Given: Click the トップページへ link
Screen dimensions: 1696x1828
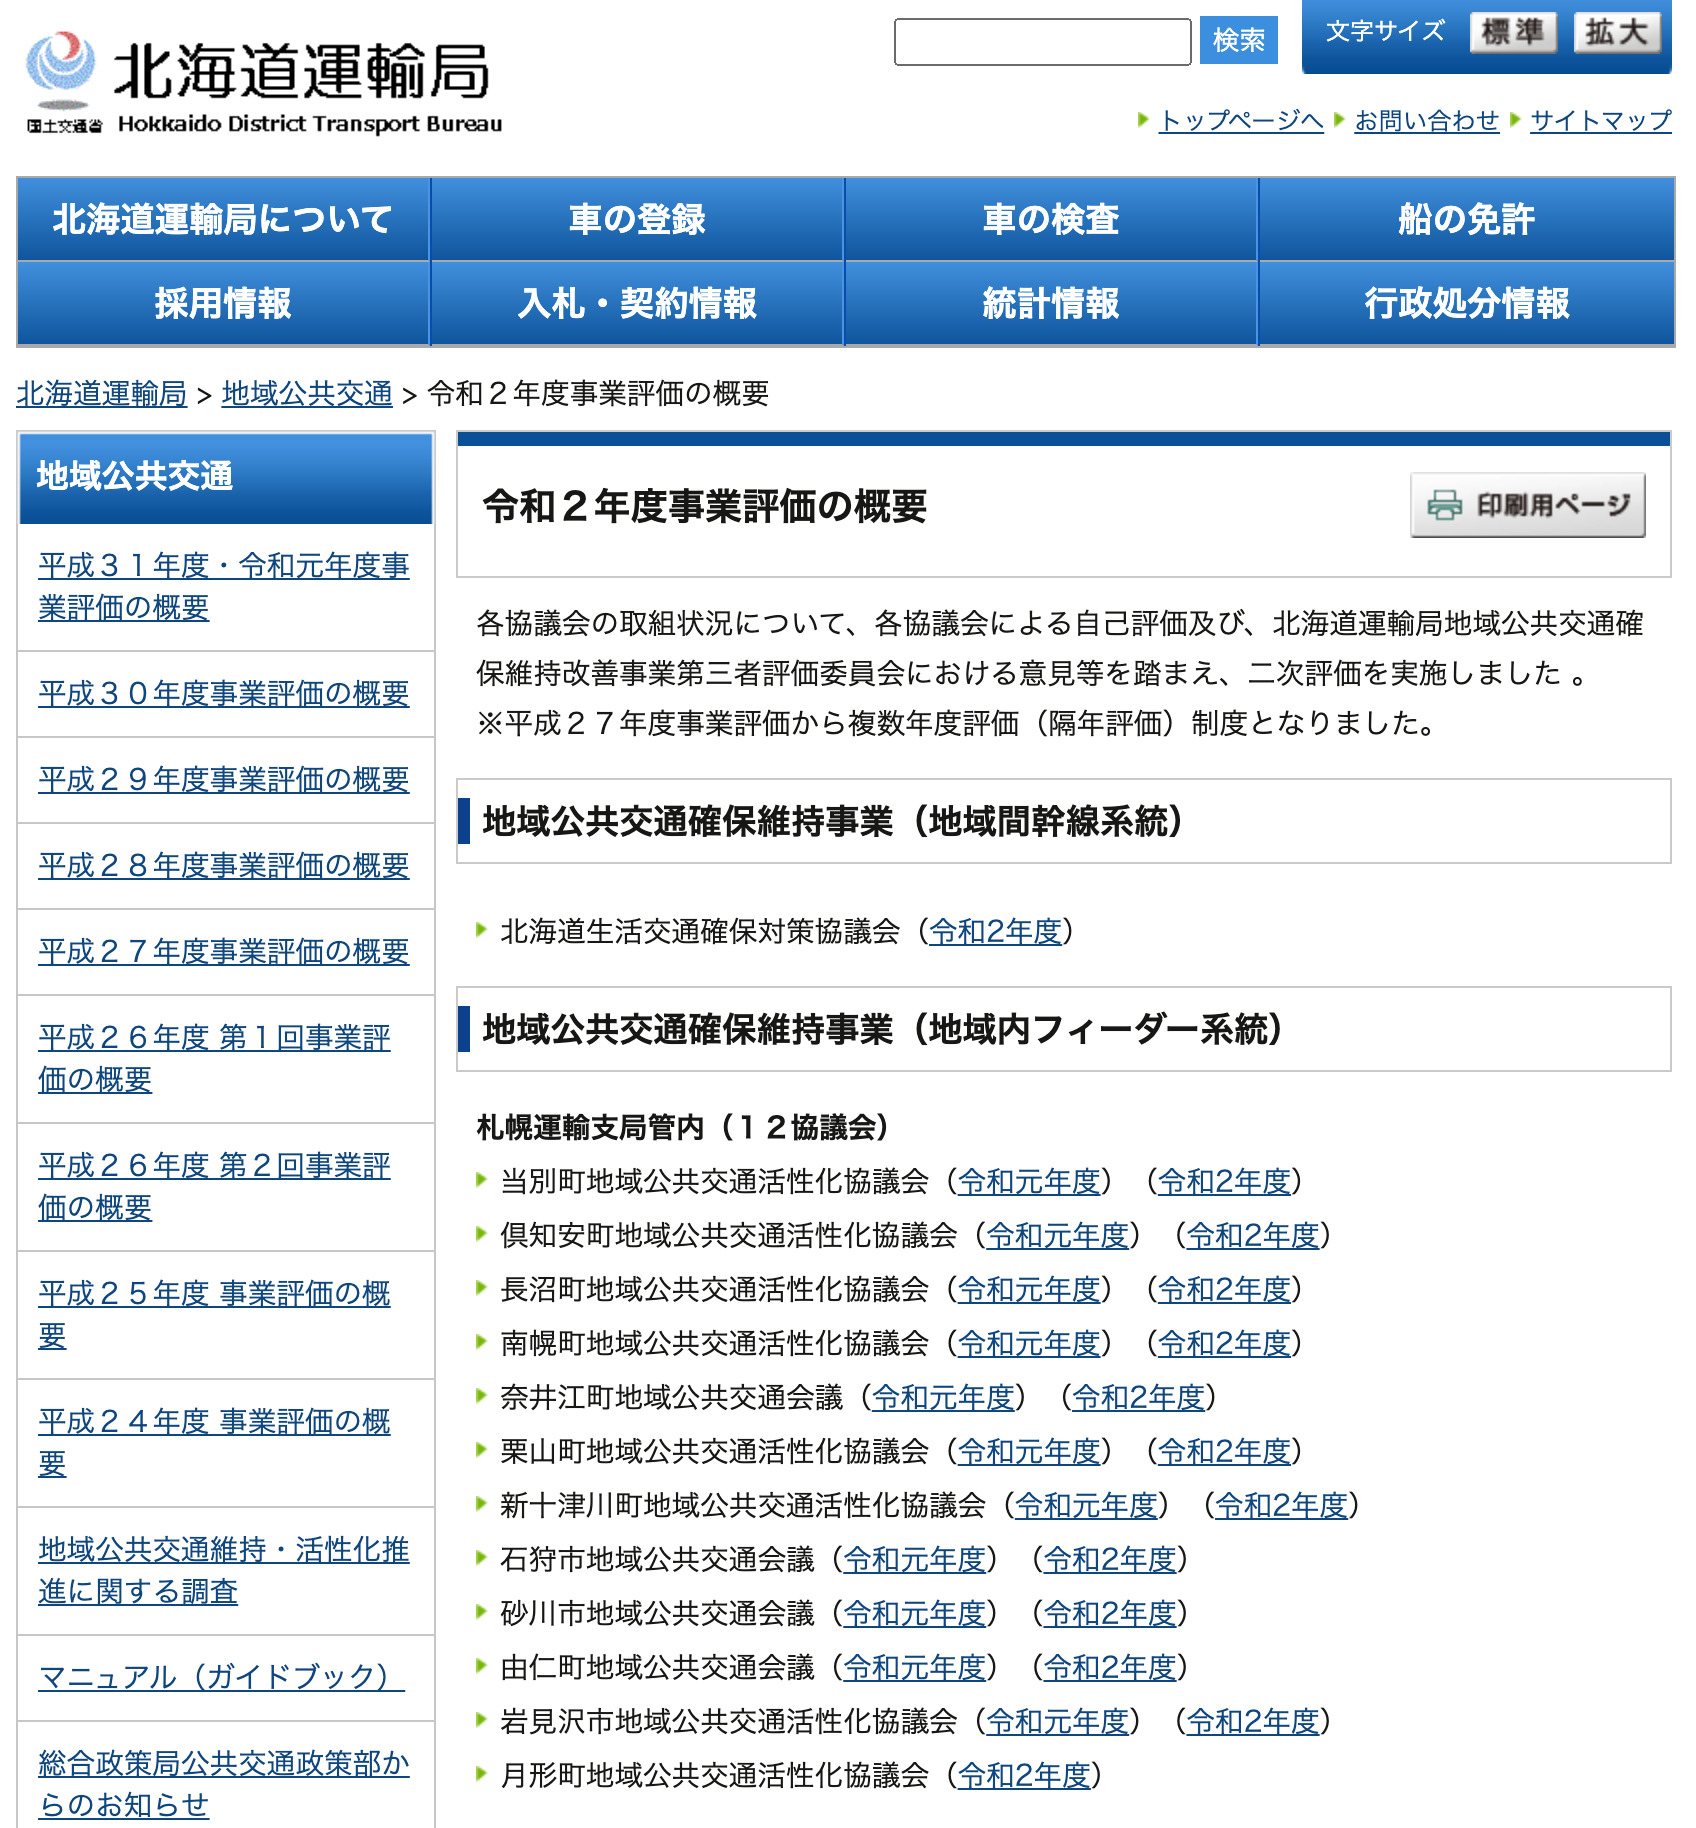Looking at the screenshot, I should [x=1240, y=120].
